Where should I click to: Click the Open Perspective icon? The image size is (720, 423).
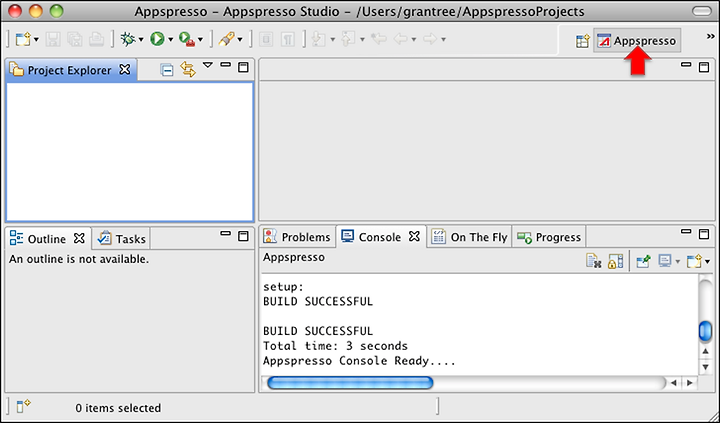click(582, 41)
